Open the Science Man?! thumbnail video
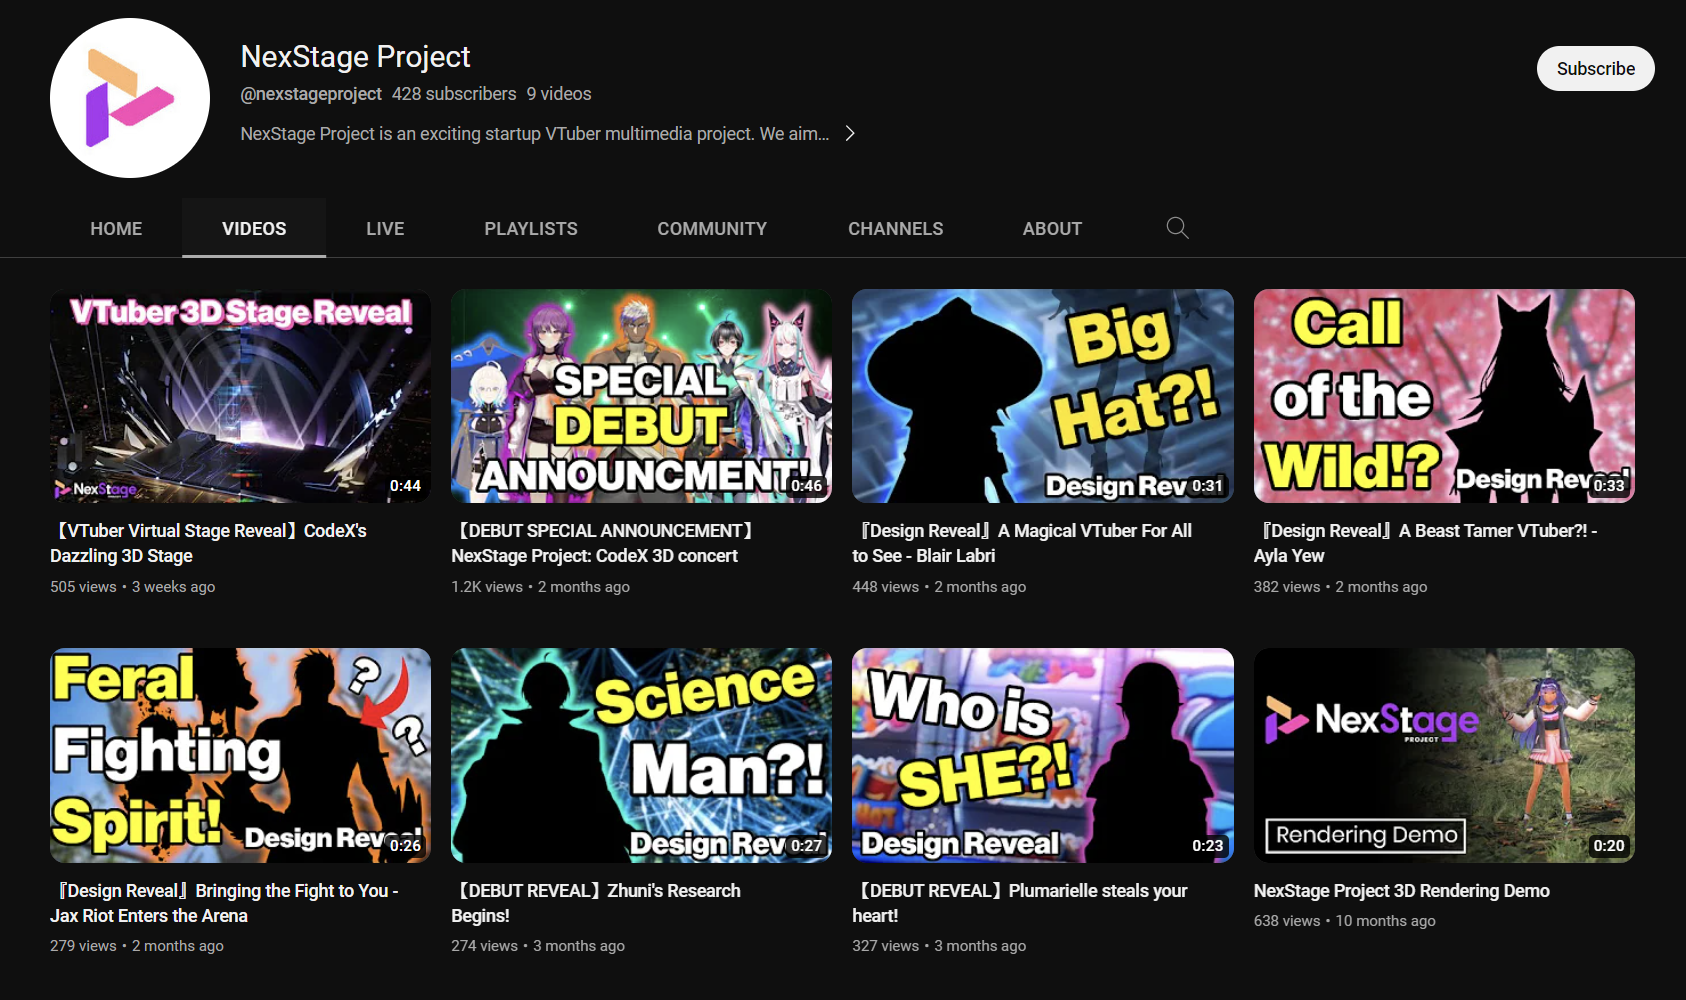 [641, 755]
